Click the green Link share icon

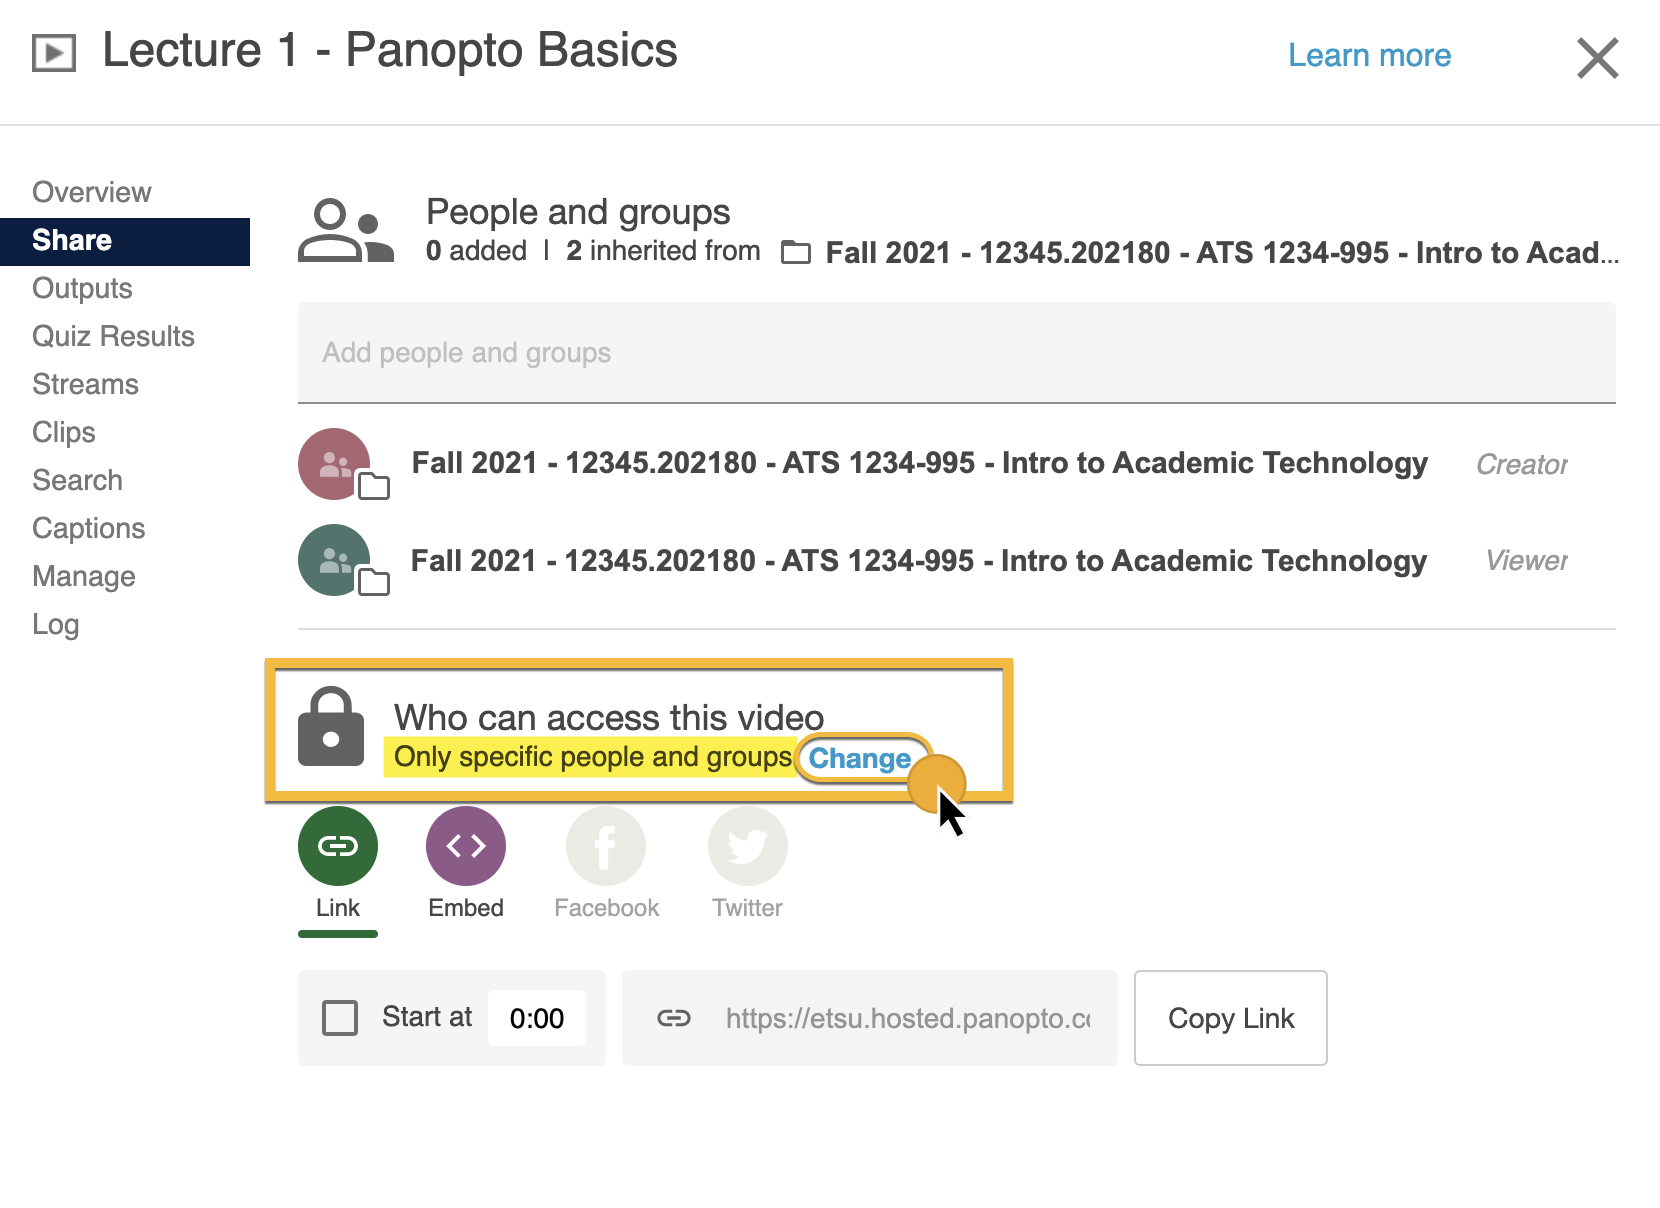point(338,846)
